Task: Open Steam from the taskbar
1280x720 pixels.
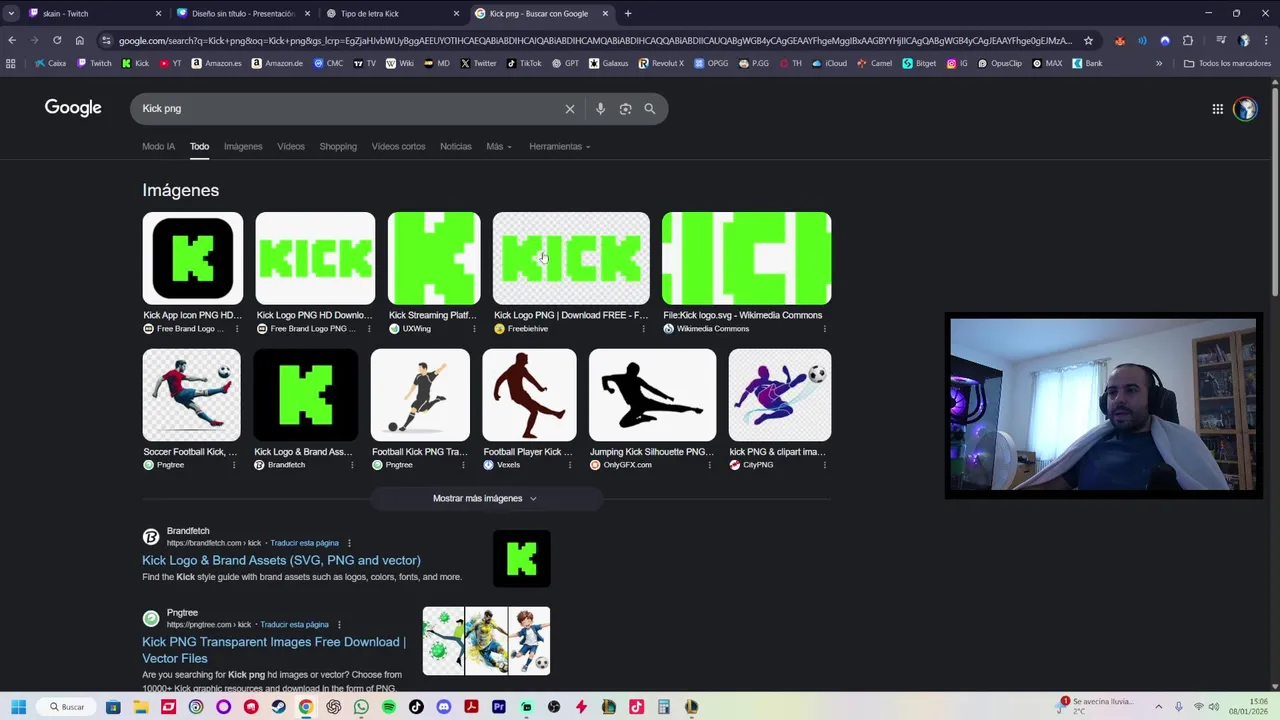Action: pyautogui.click(x=278, y=707)
